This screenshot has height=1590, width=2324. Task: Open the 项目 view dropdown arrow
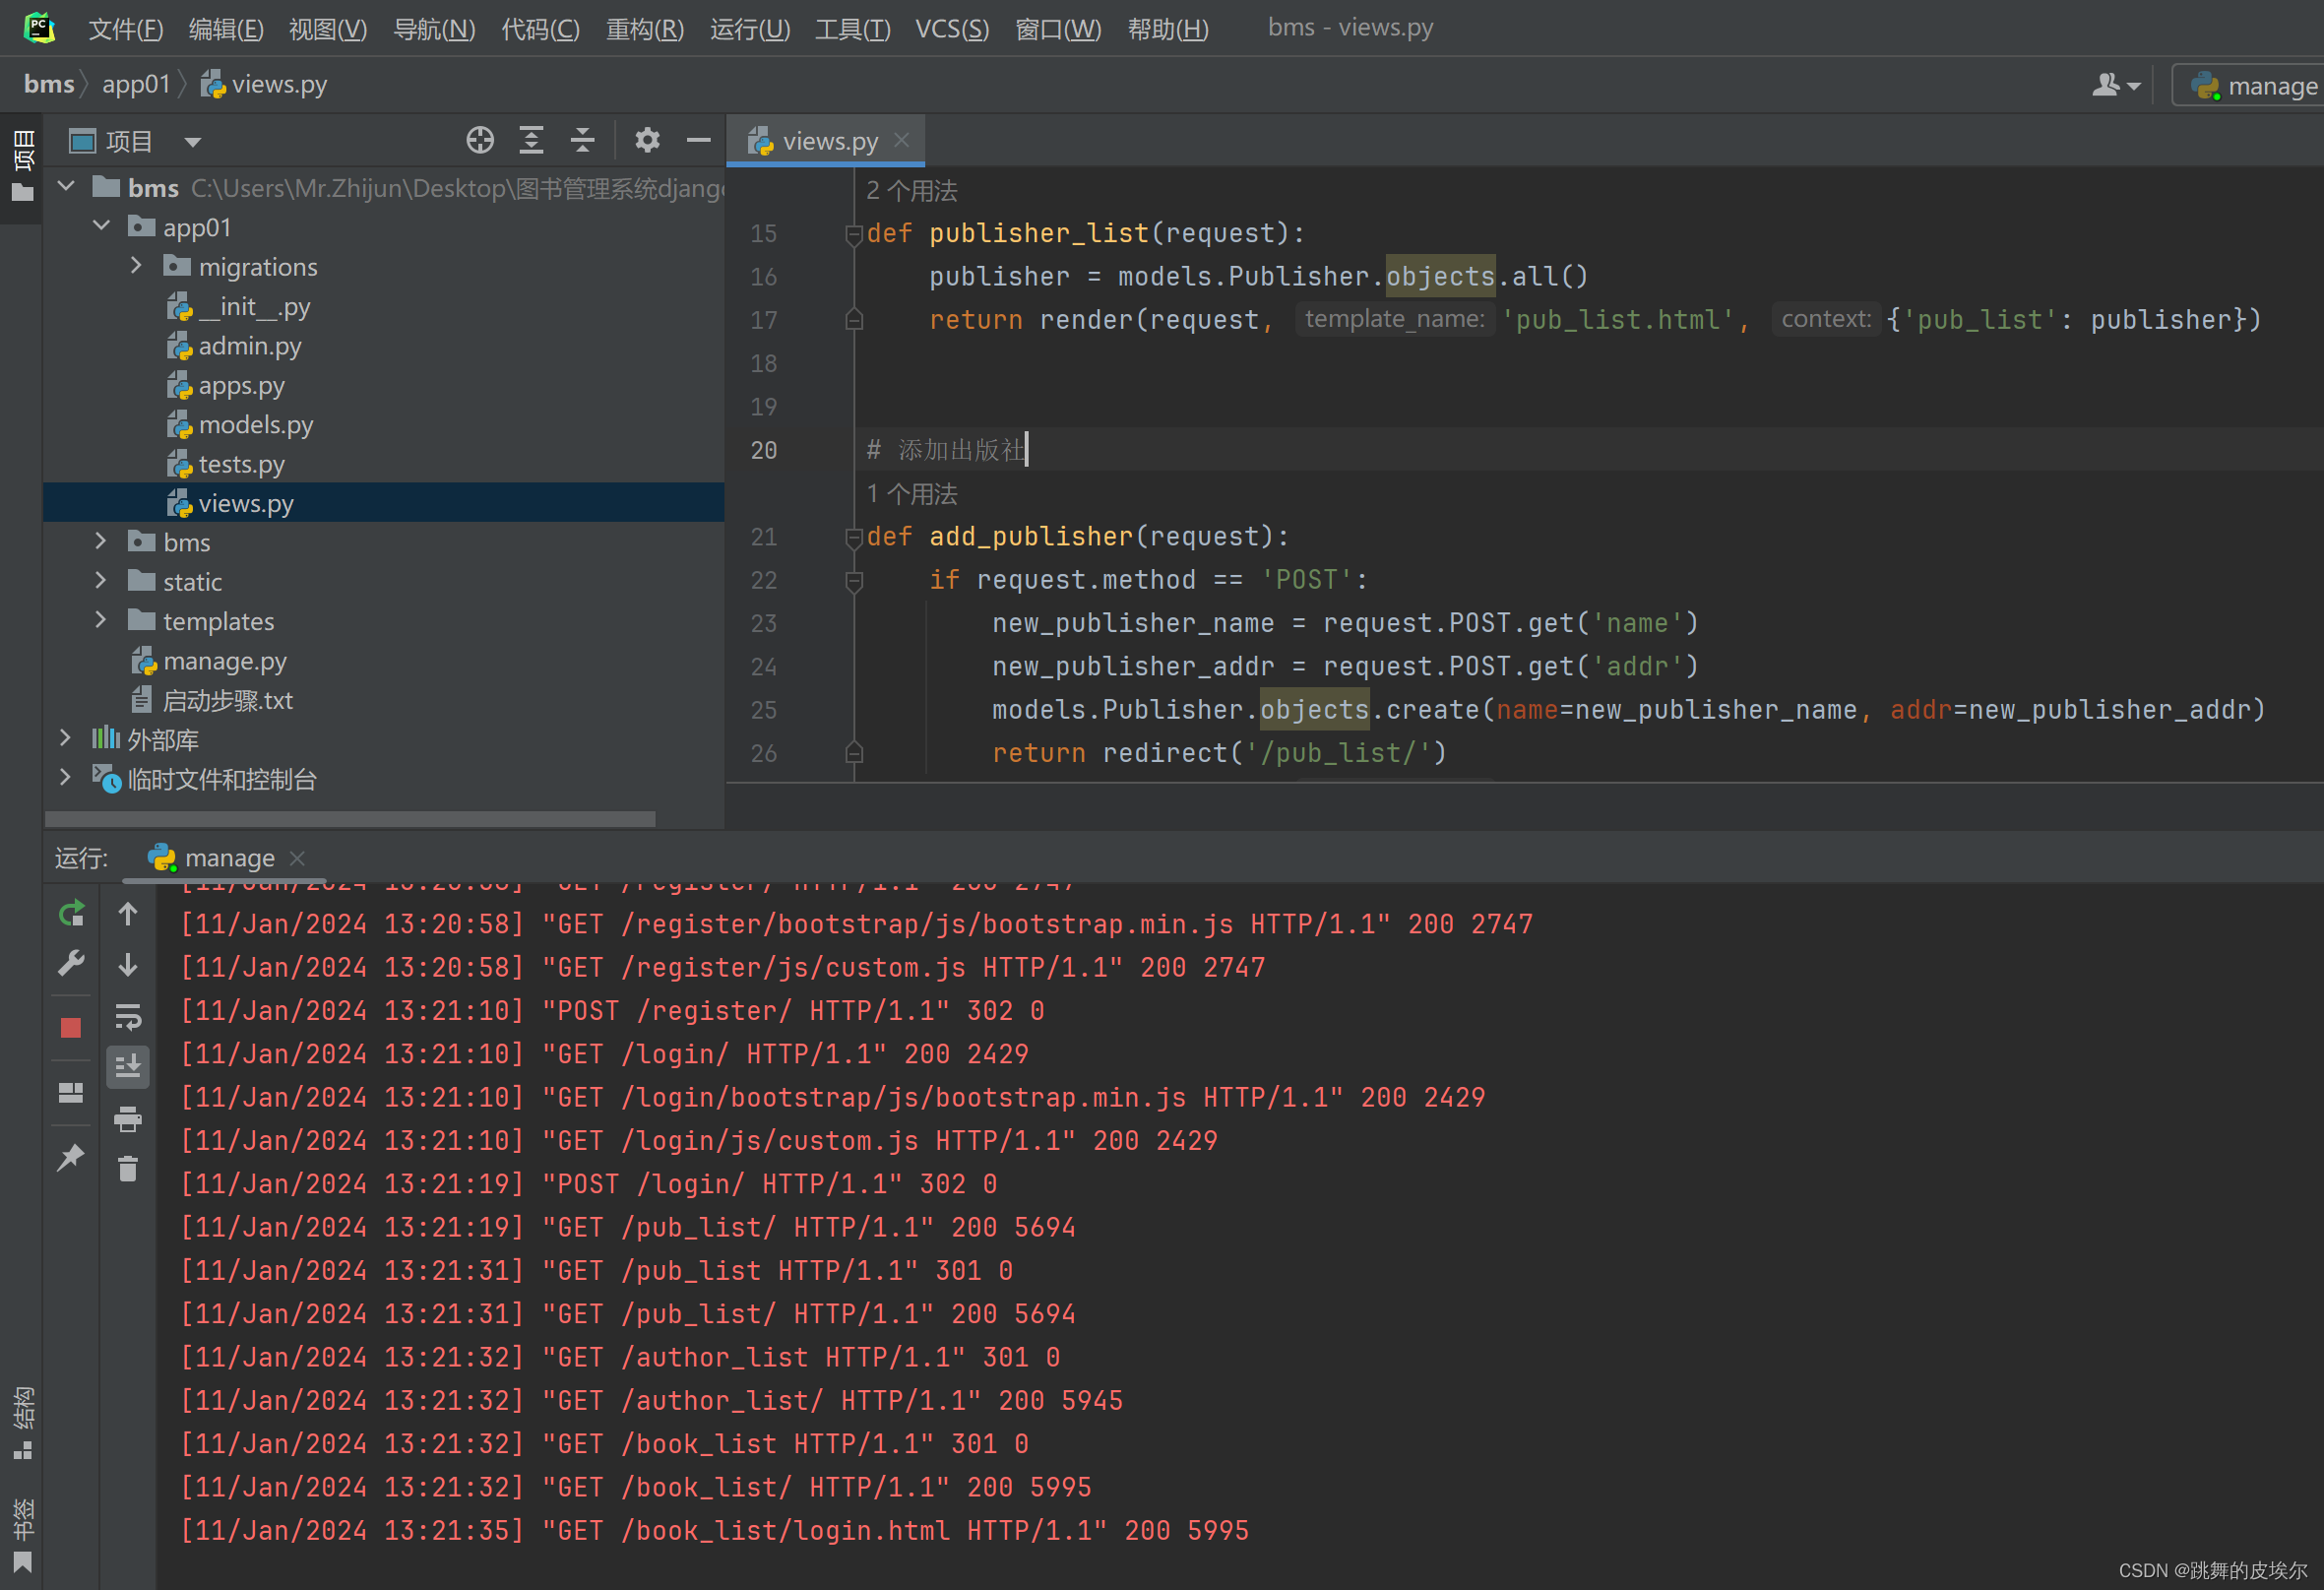coord(193,142)
